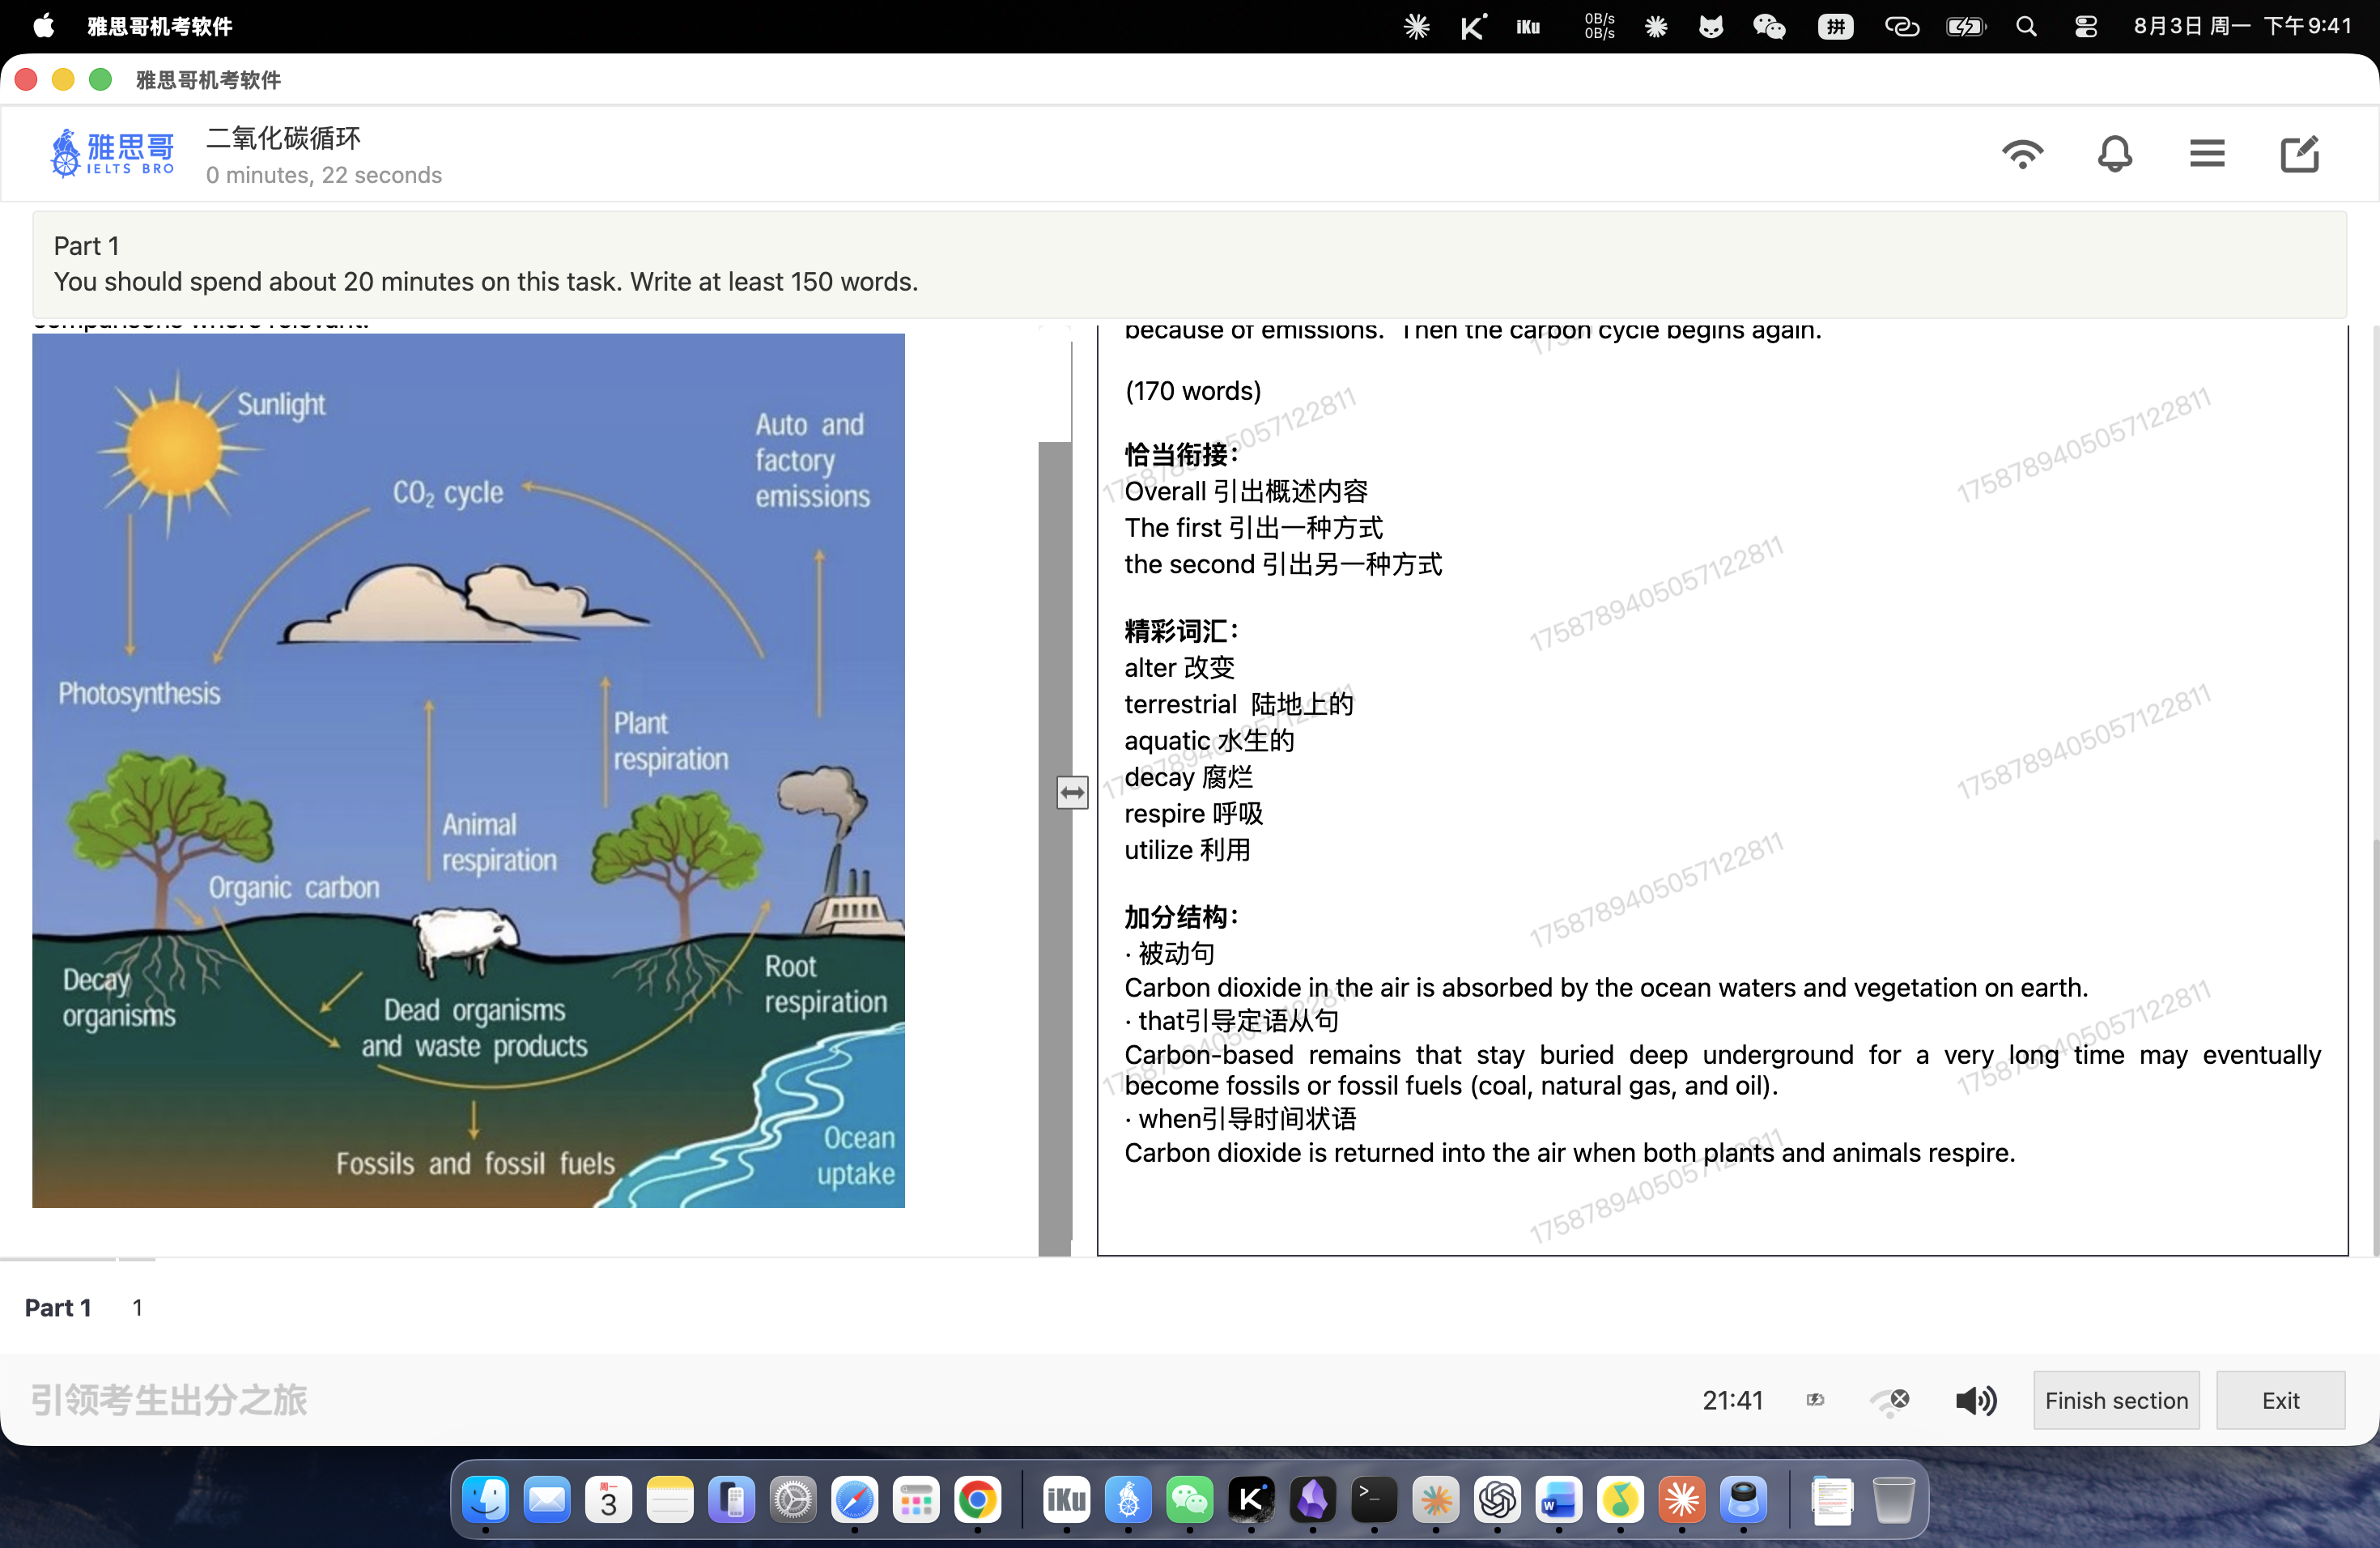Switch the 拼 input method in menu bar
This screenshot has height=1548, width=2380.
click(1835, 26)
